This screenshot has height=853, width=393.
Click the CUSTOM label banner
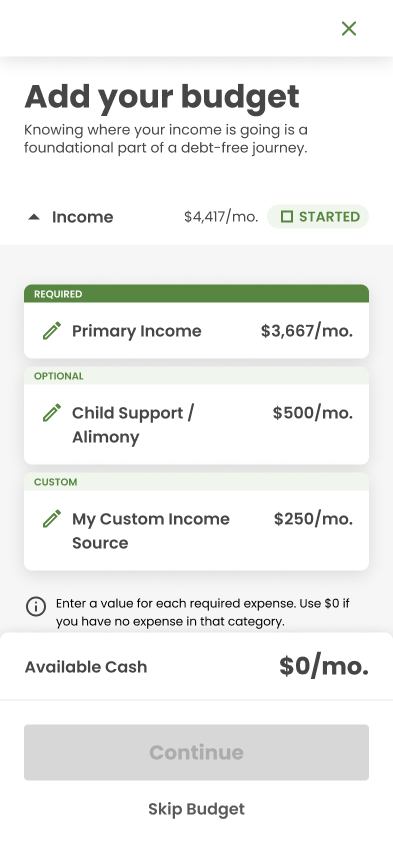[x=196, y=481]
